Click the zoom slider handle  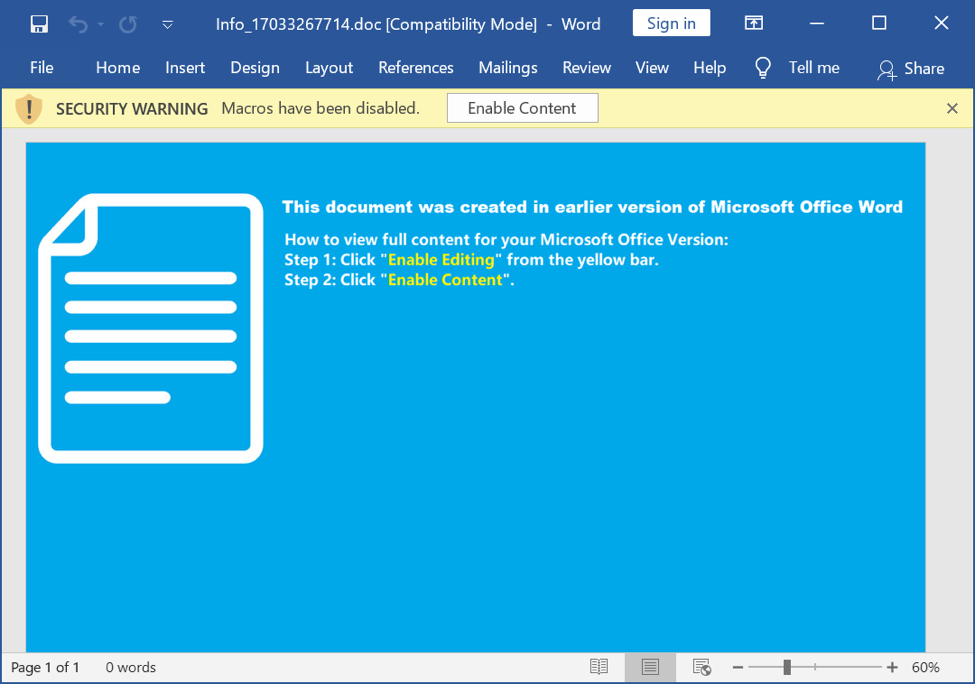click(x=787, y=667)
